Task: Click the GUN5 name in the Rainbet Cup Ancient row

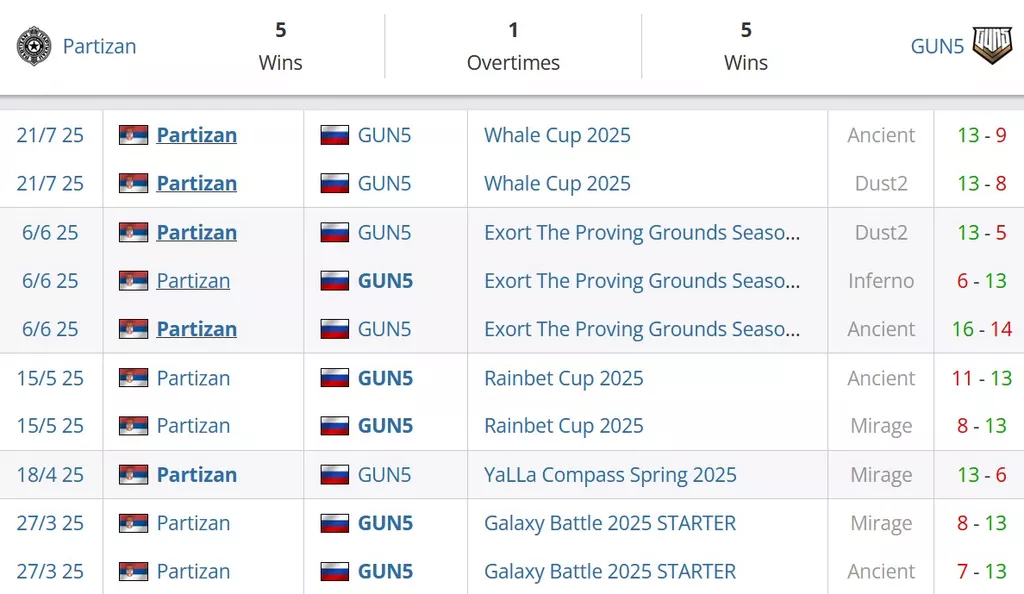Action: (385, 378)
